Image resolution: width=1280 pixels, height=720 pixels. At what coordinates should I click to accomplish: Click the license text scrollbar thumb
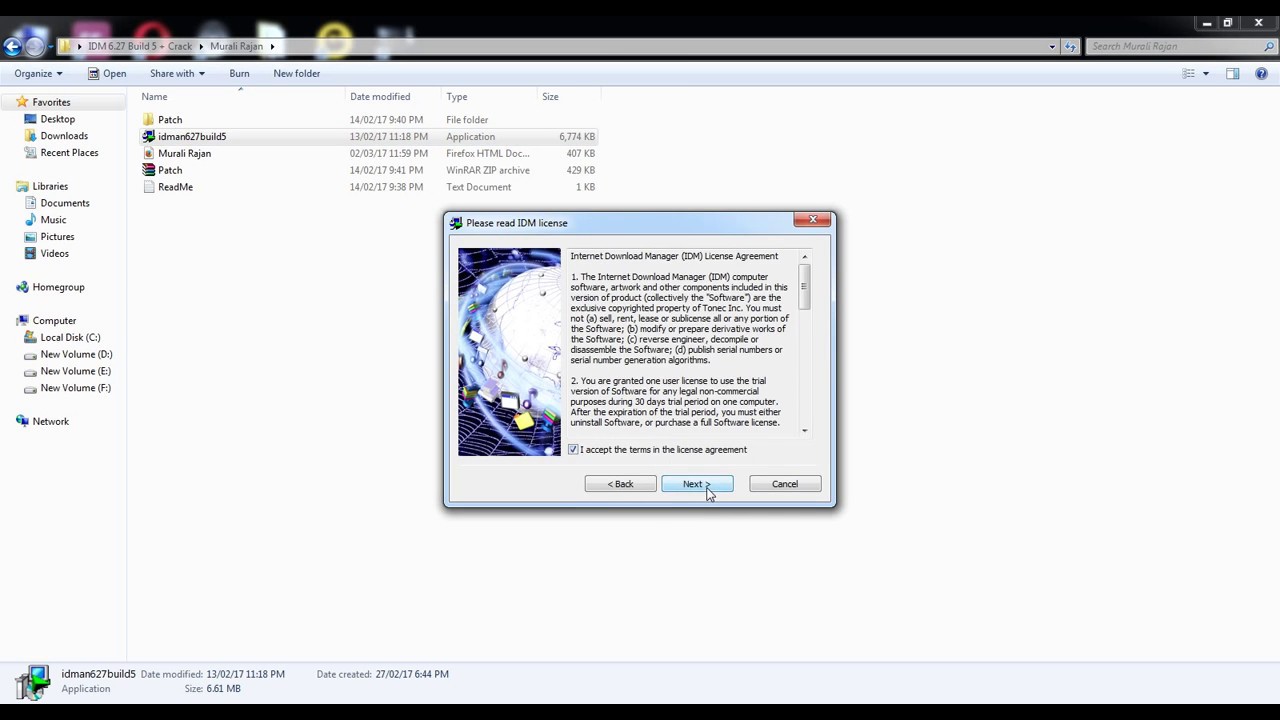tap(804, 287)
